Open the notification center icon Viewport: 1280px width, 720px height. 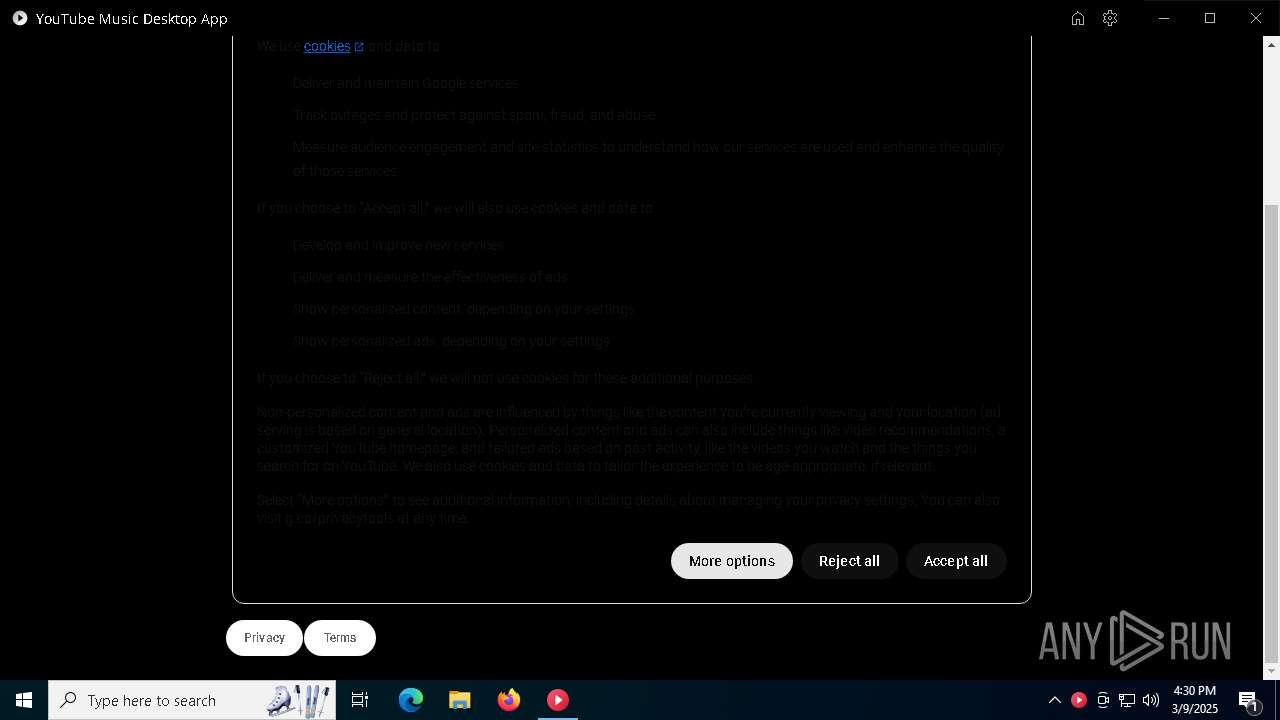click(1248, 700)
